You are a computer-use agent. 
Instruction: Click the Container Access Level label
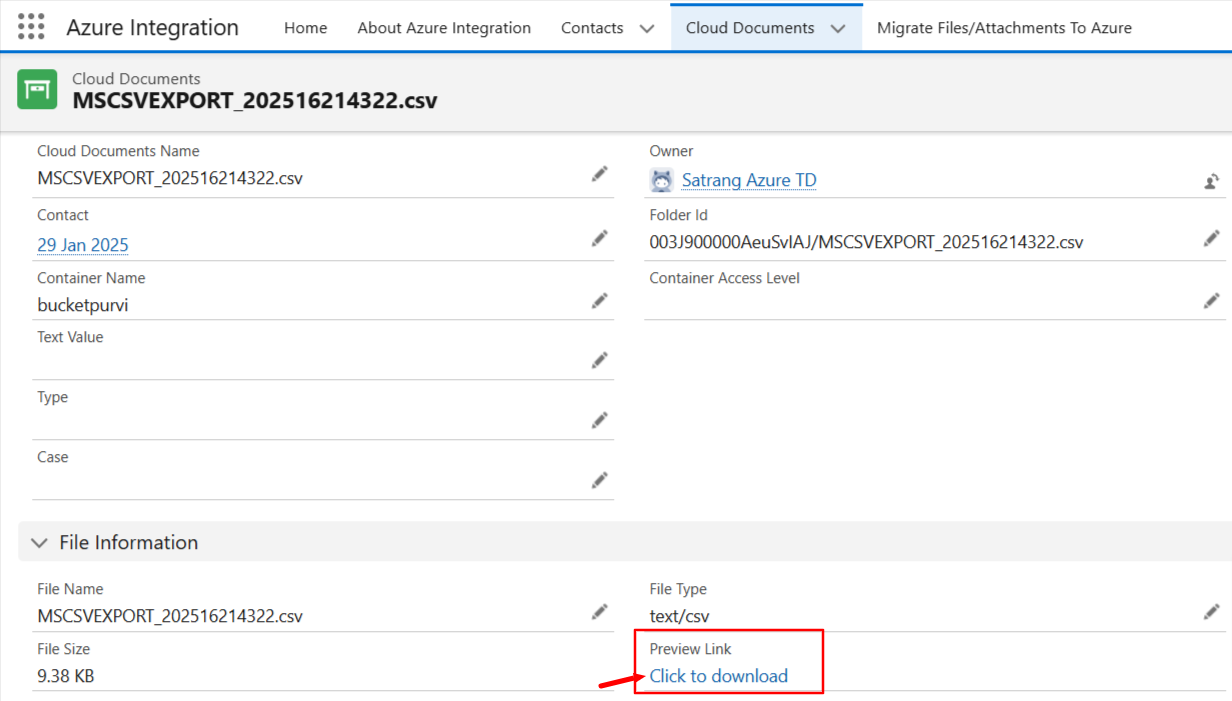(725, 278)
